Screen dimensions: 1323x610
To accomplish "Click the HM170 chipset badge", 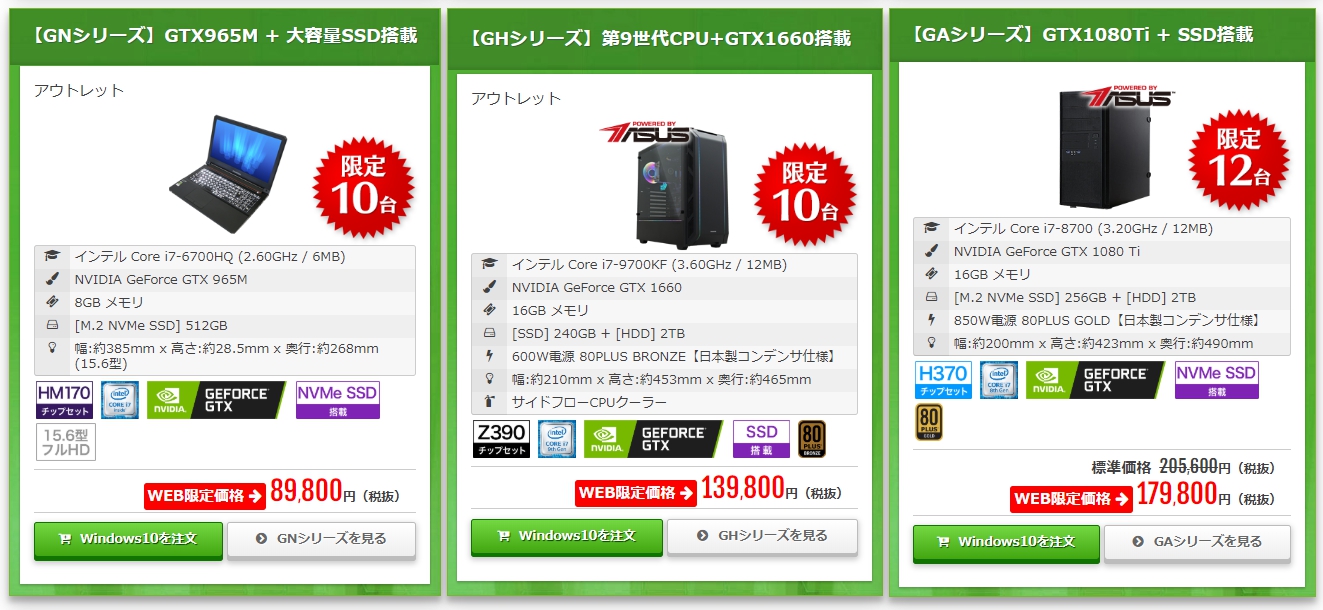I will pyautogui.click(x=65, y=400).
